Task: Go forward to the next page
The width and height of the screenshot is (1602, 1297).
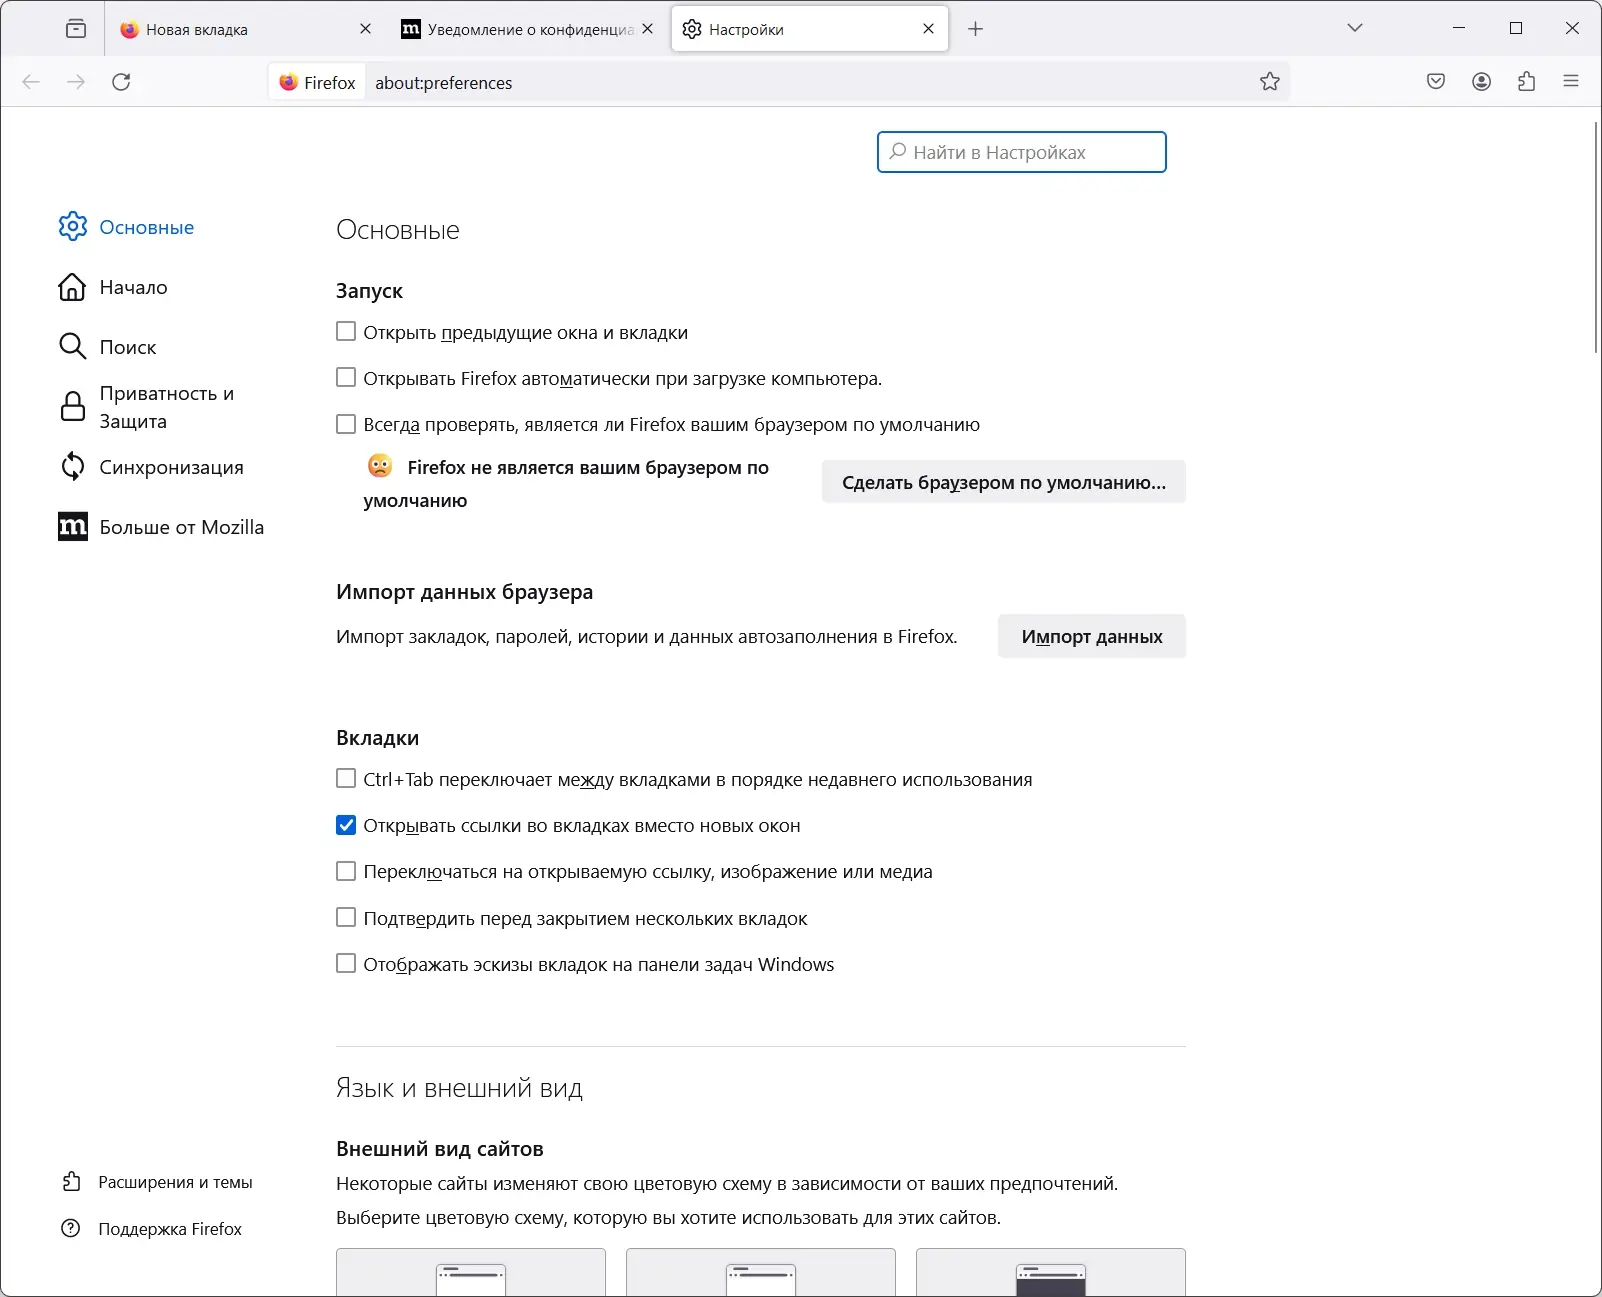Action: (76, 82)
